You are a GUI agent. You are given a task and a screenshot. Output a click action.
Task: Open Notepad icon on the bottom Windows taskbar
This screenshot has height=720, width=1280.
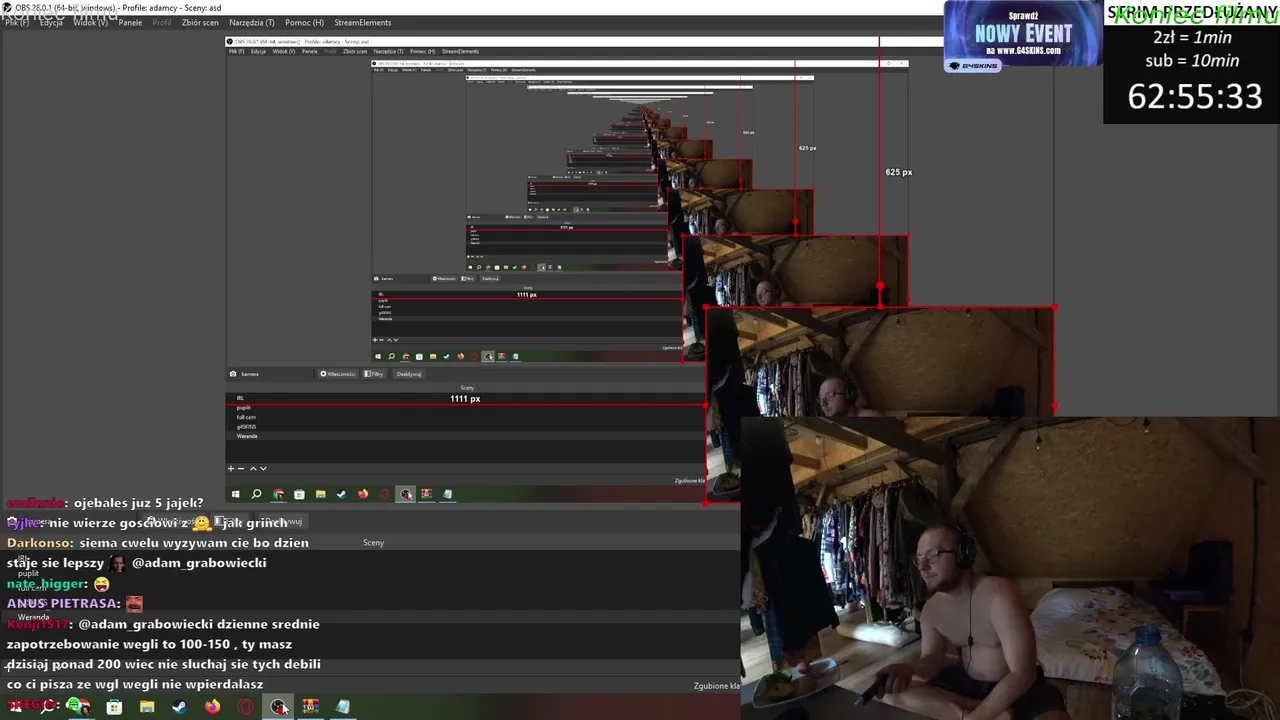tap(343, 707)
